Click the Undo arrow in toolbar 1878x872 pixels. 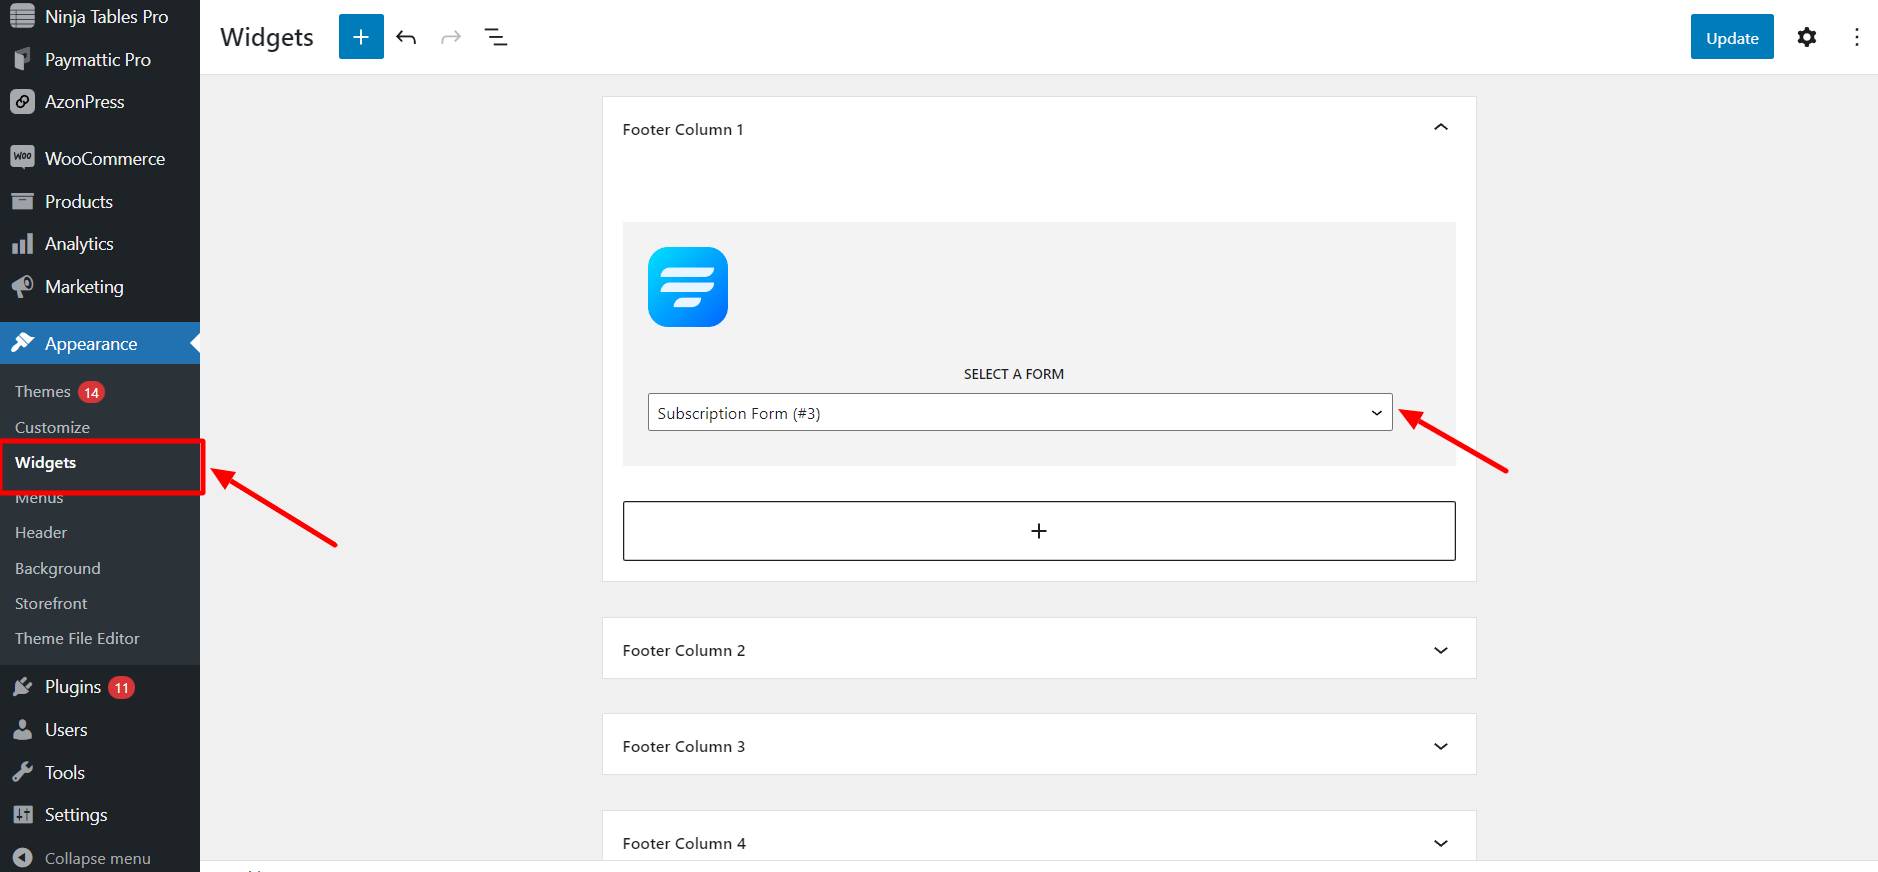tap(406, 37)
